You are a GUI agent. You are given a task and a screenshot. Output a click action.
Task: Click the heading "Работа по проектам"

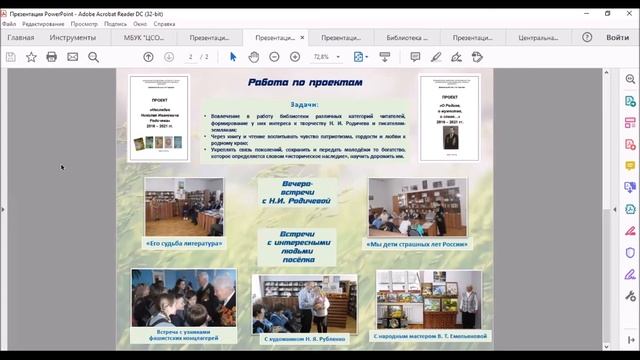tap(305, 82)
